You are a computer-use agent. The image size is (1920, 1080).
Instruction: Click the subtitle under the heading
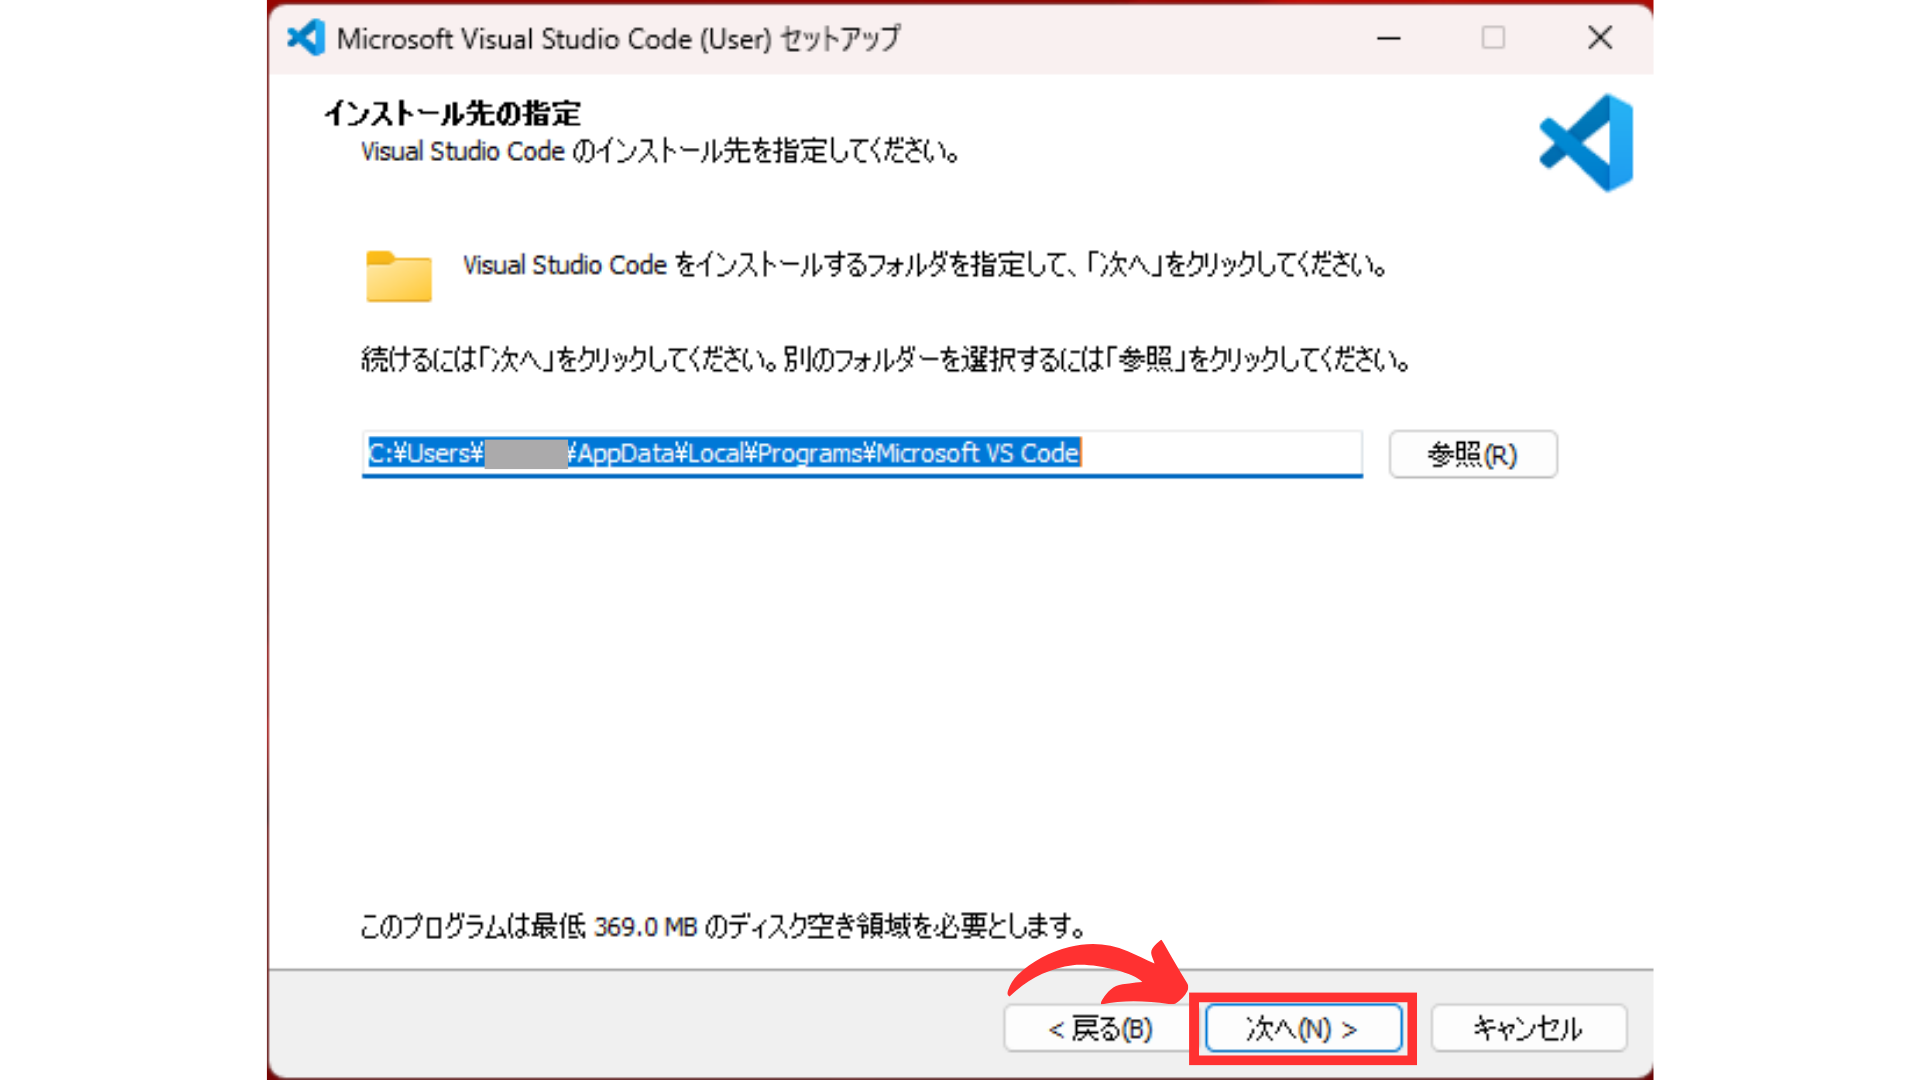660,152
